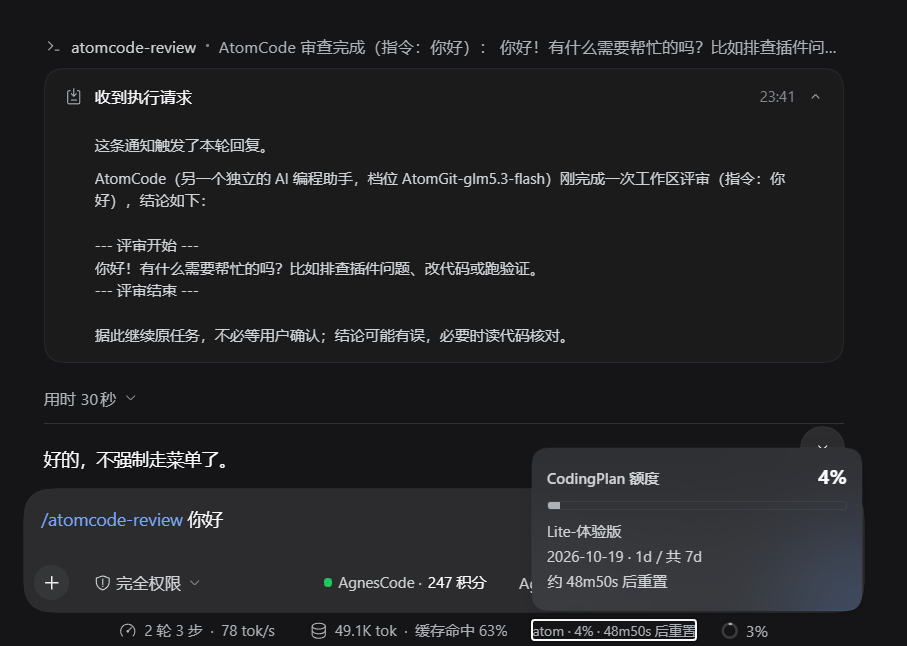Image resolution: width=907 pixels, height=646 pixels.
Task: Expand the 用时 30秒 details
Action: [x=90, y=399]
